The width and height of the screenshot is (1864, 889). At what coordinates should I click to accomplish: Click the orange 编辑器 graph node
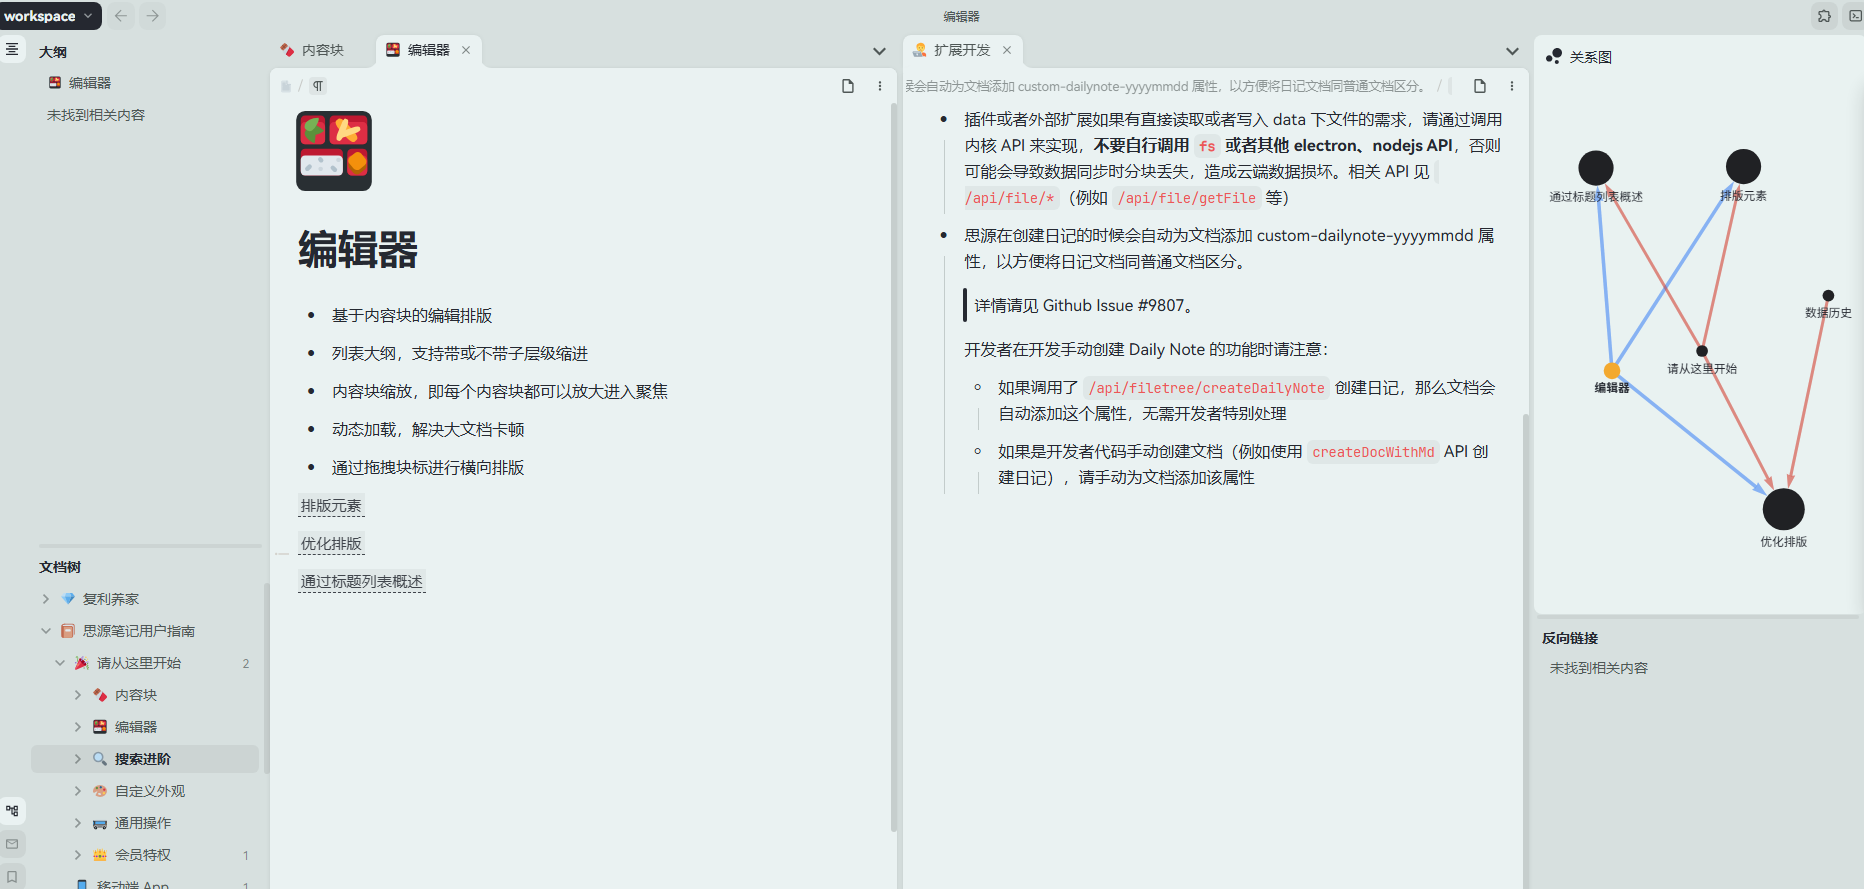tap(1611, 371)
